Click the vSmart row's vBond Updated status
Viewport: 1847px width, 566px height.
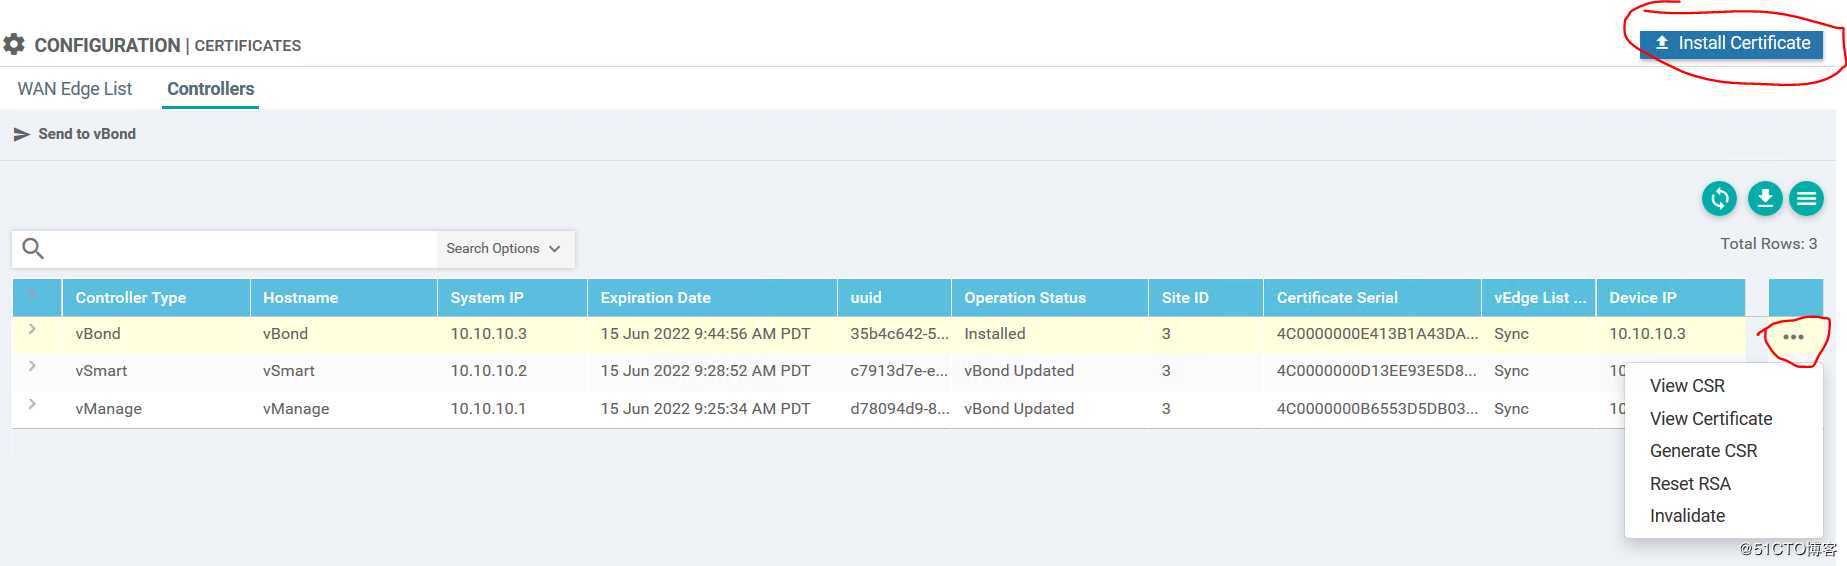(1019, 371)
